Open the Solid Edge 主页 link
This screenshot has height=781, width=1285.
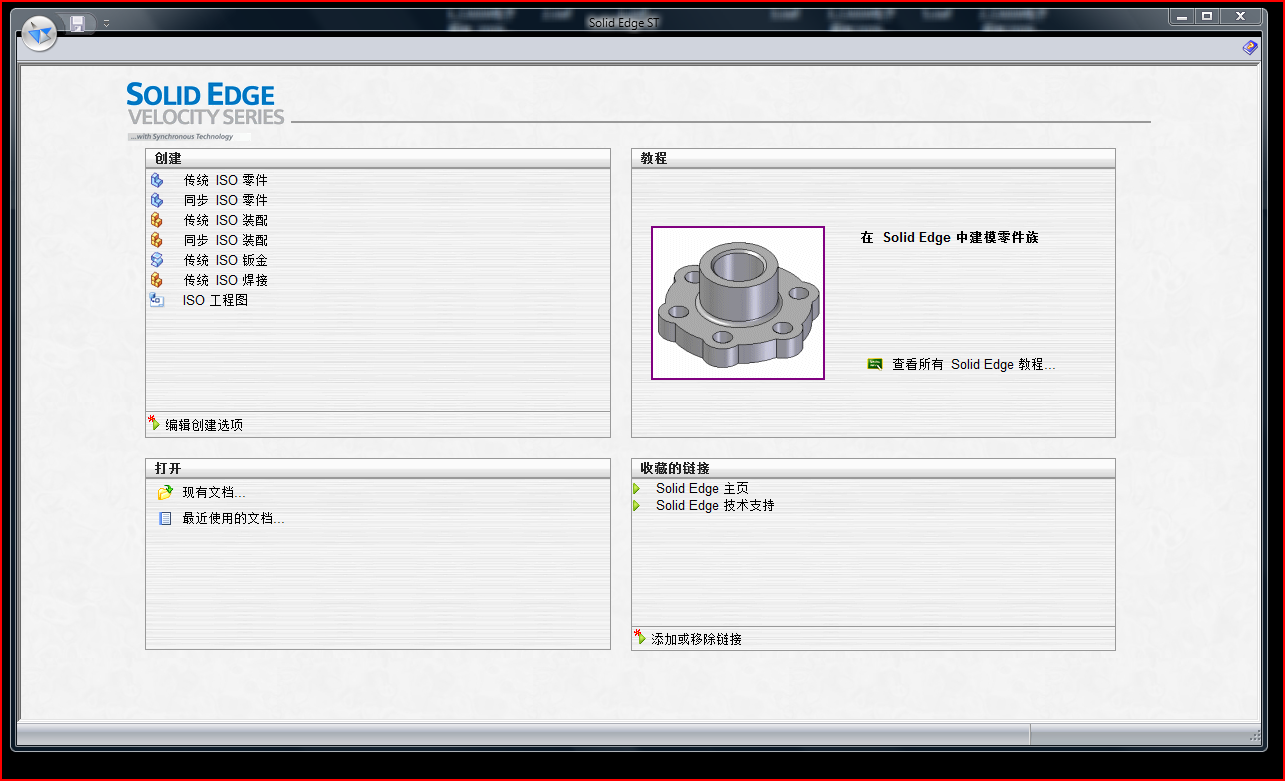[x=702, y=489]
